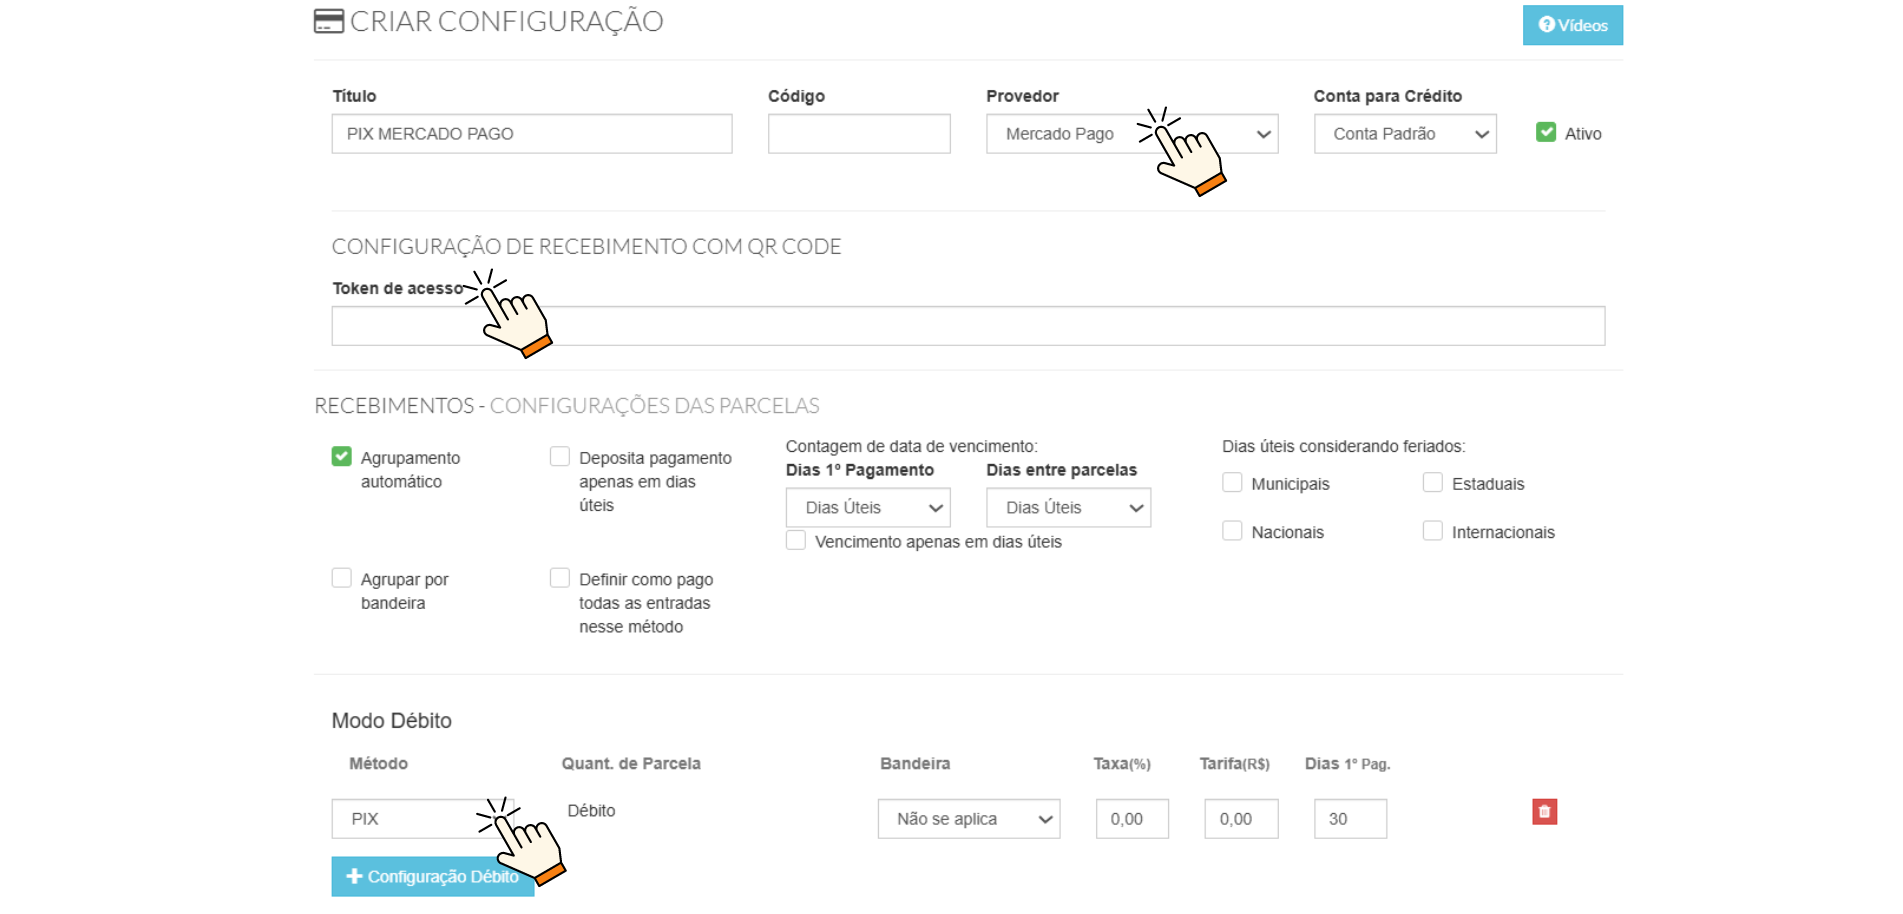The image size is (1903, 914).
Task: Enable Deposita pagamento apenas em dias úteis
Action: tap(560, 457)
